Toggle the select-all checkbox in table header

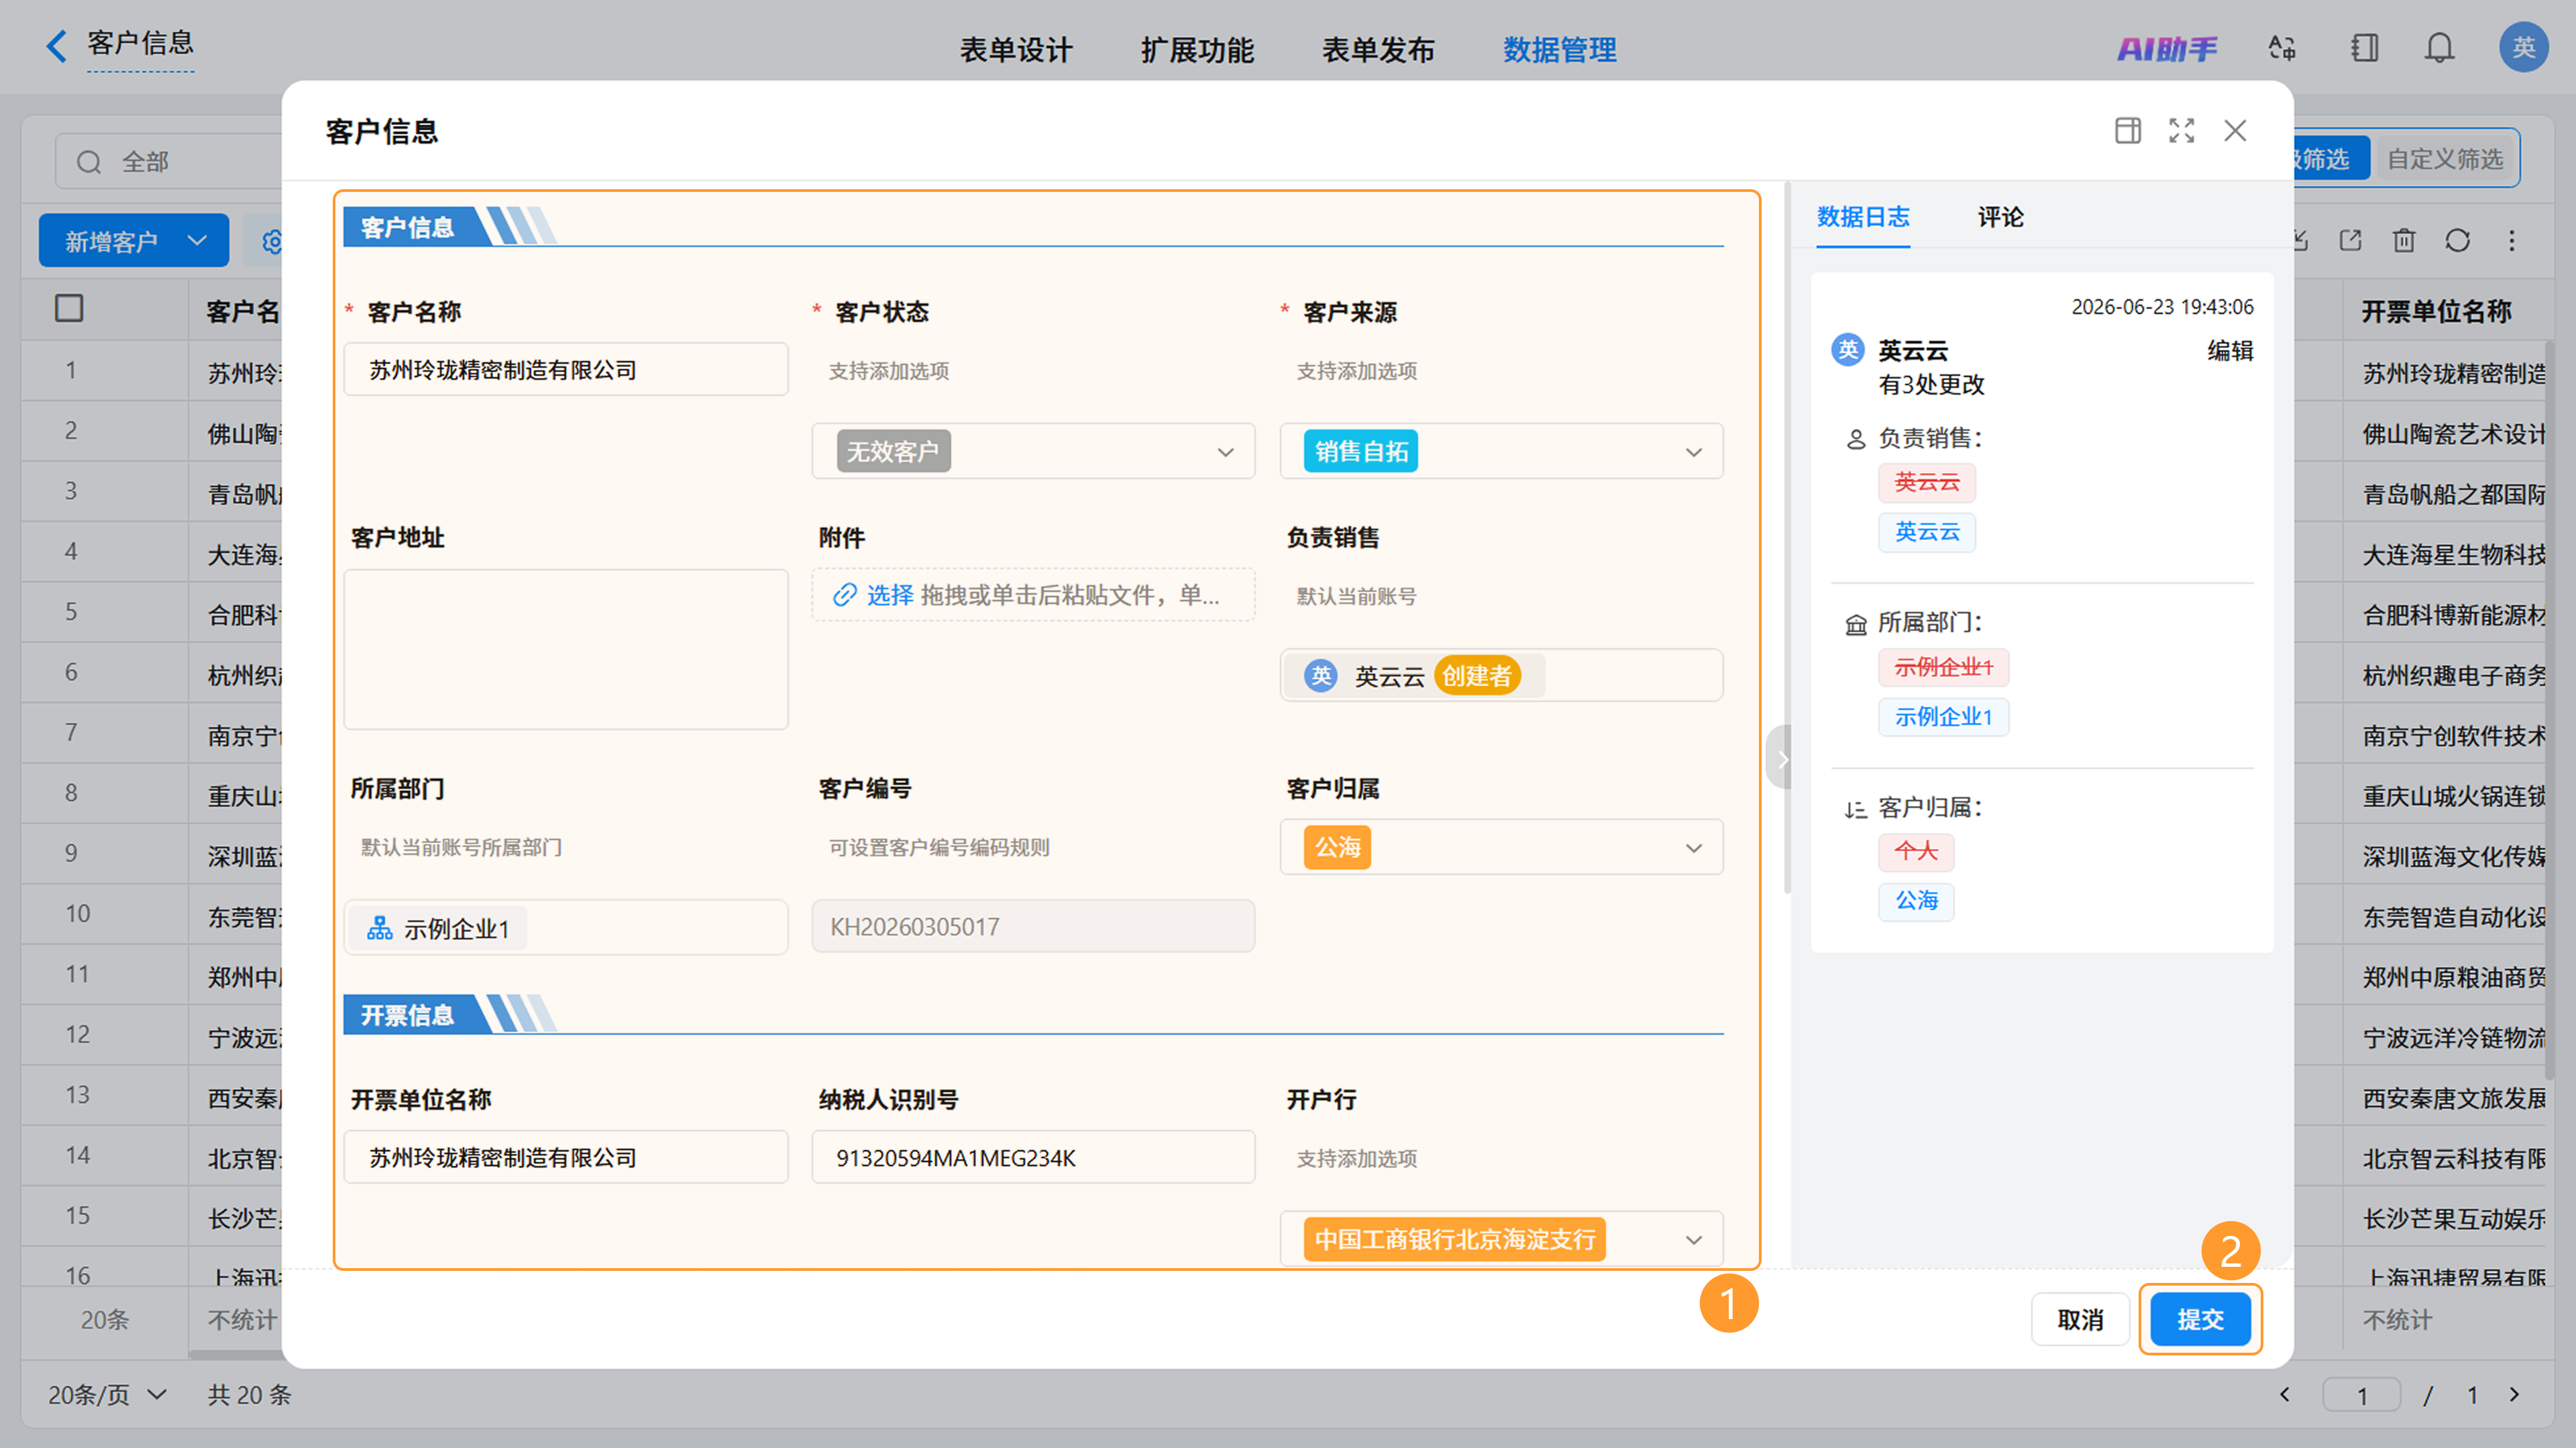(x=69, y=308)
